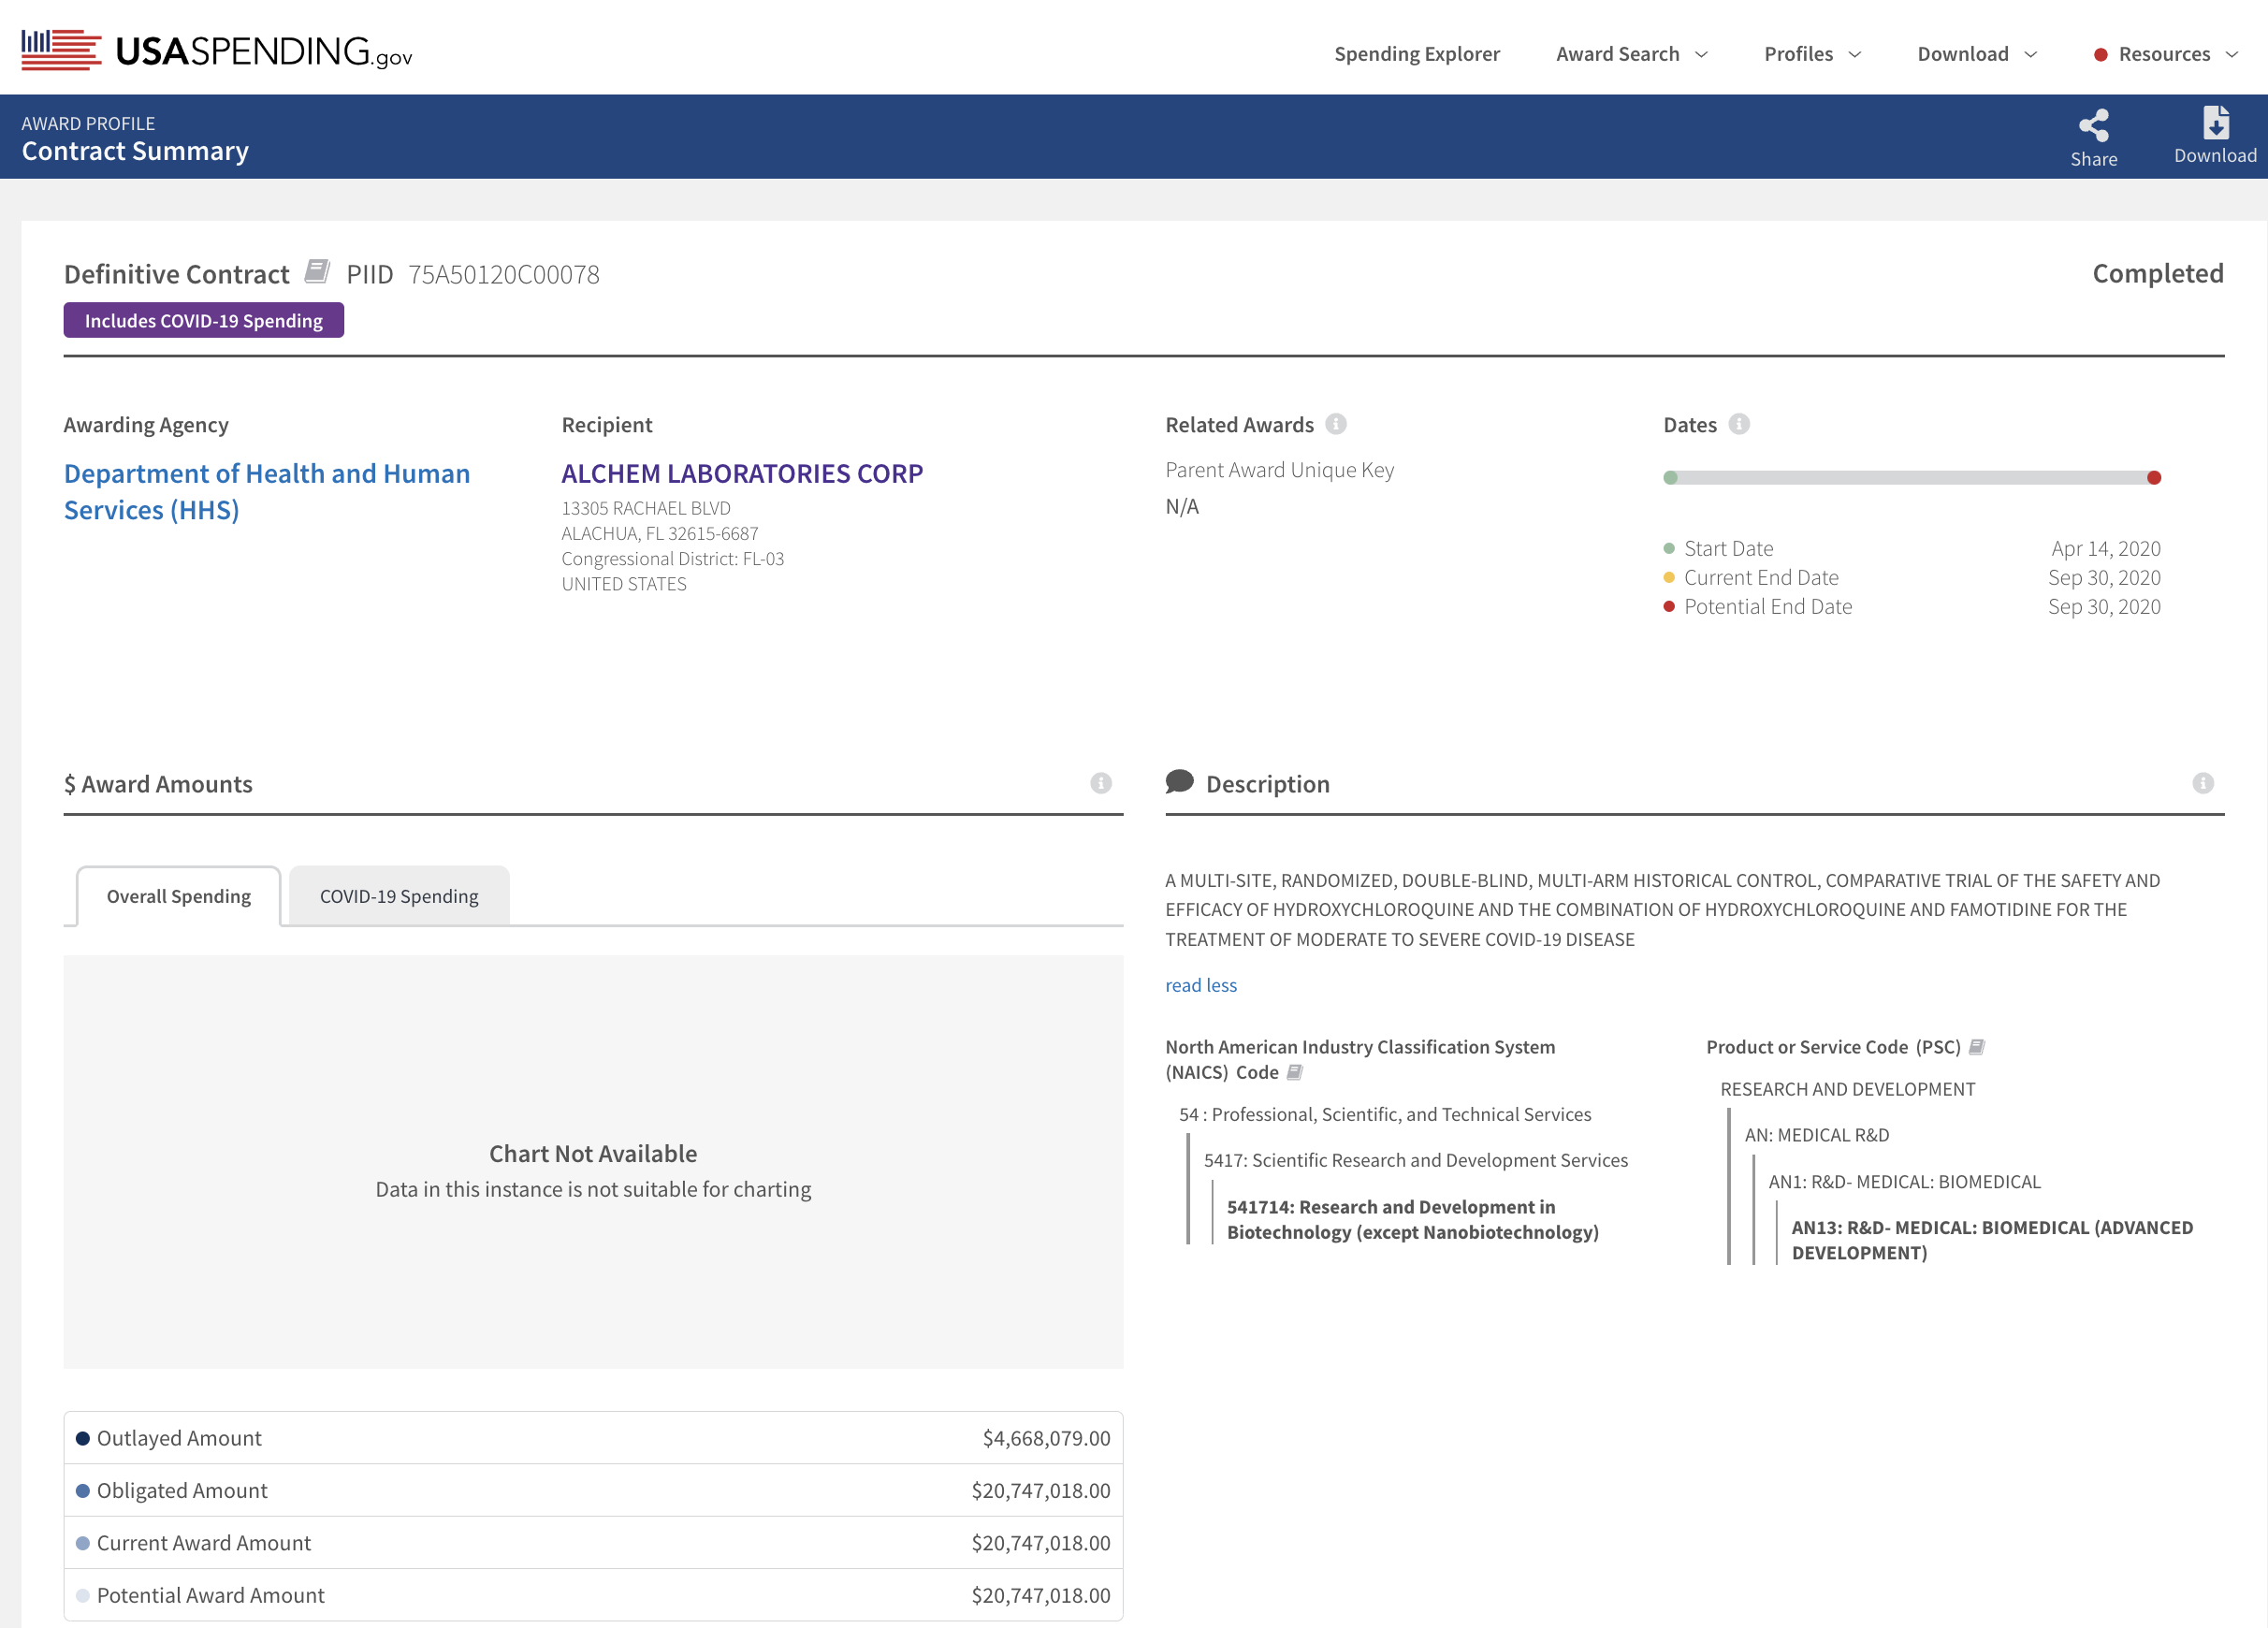Click info icon beside Related Awards

tap(1336, 424)
